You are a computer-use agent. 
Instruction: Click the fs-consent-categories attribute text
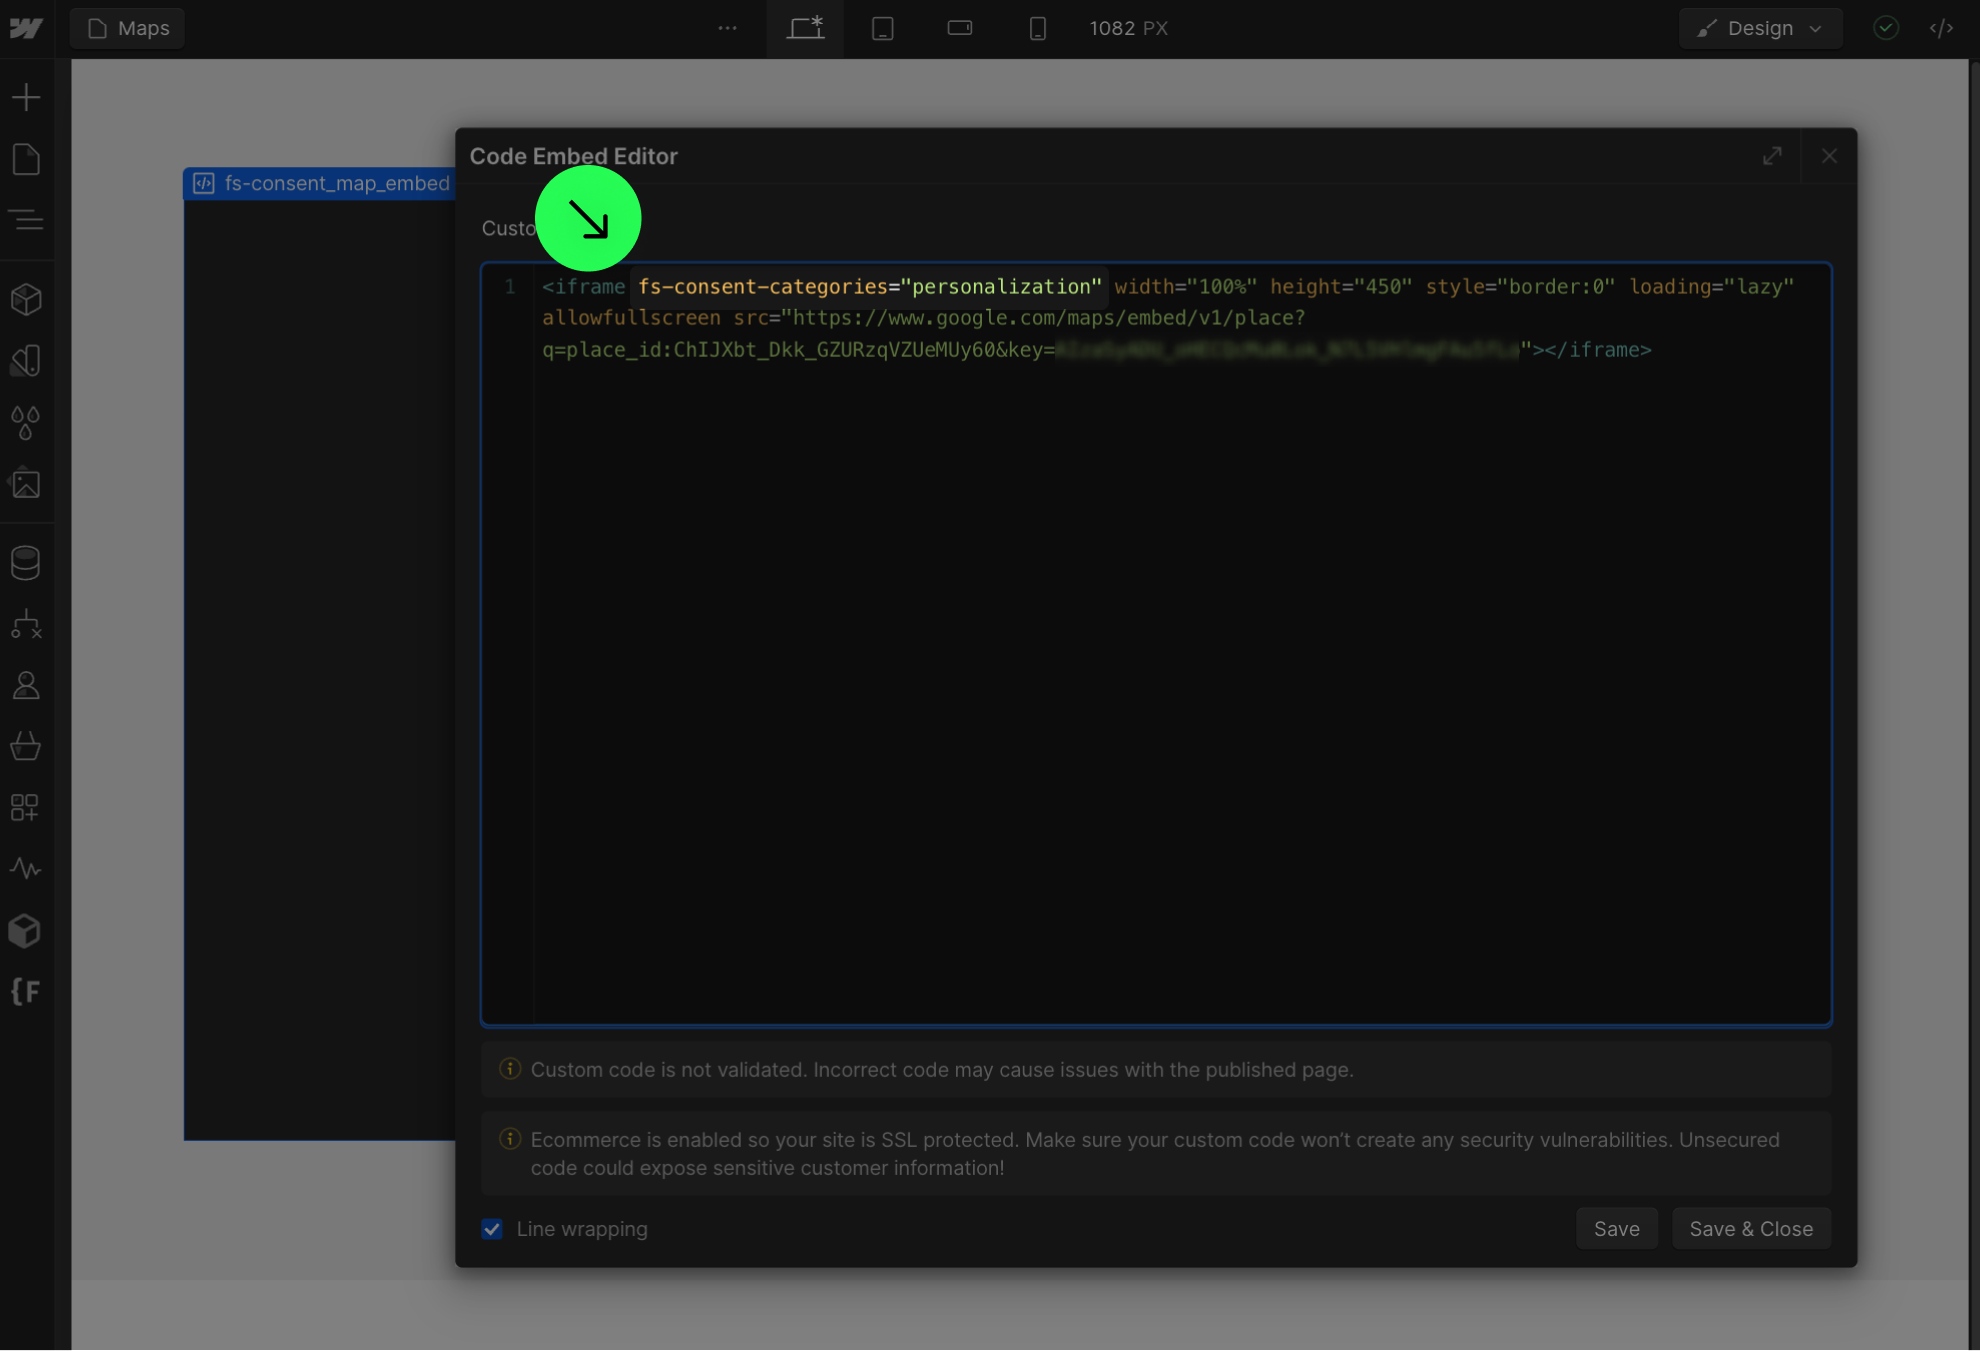869,287
